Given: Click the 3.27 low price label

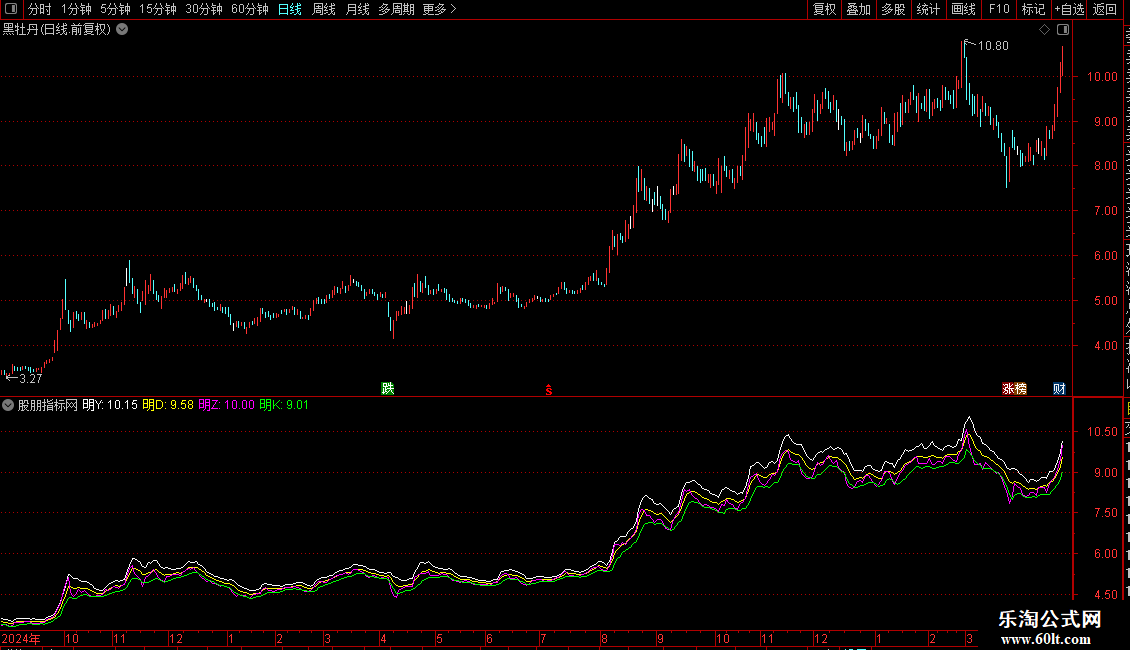Looking at the screenshot, I should tap(31, 379).
